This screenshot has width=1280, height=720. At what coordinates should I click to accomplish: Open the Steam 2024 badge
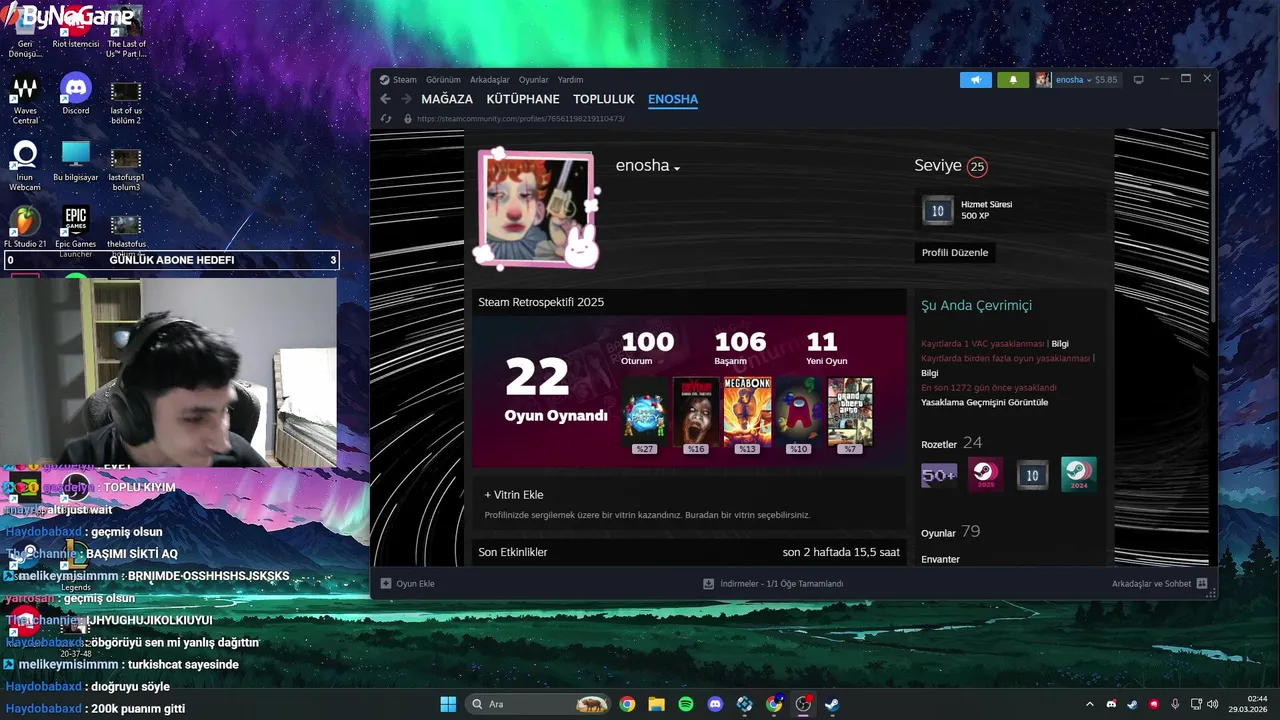click(x=1079, y=475)
